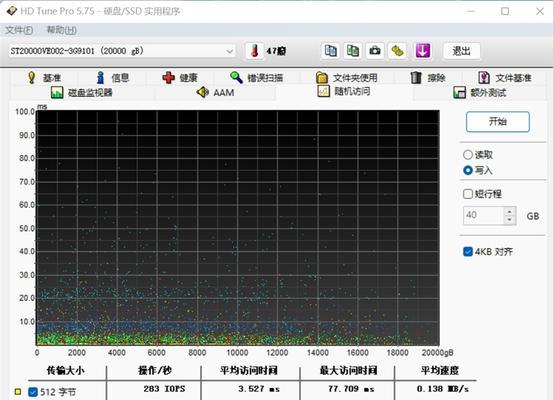Click the copy info to clipboard icon
This screenshot has width=553, height=400.
(x=330, y=51)
